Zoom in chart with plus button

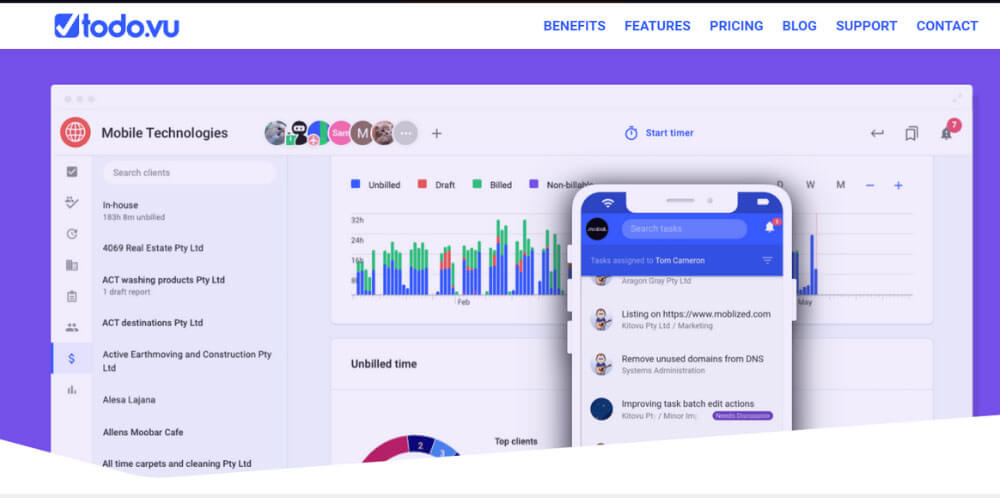898,186
